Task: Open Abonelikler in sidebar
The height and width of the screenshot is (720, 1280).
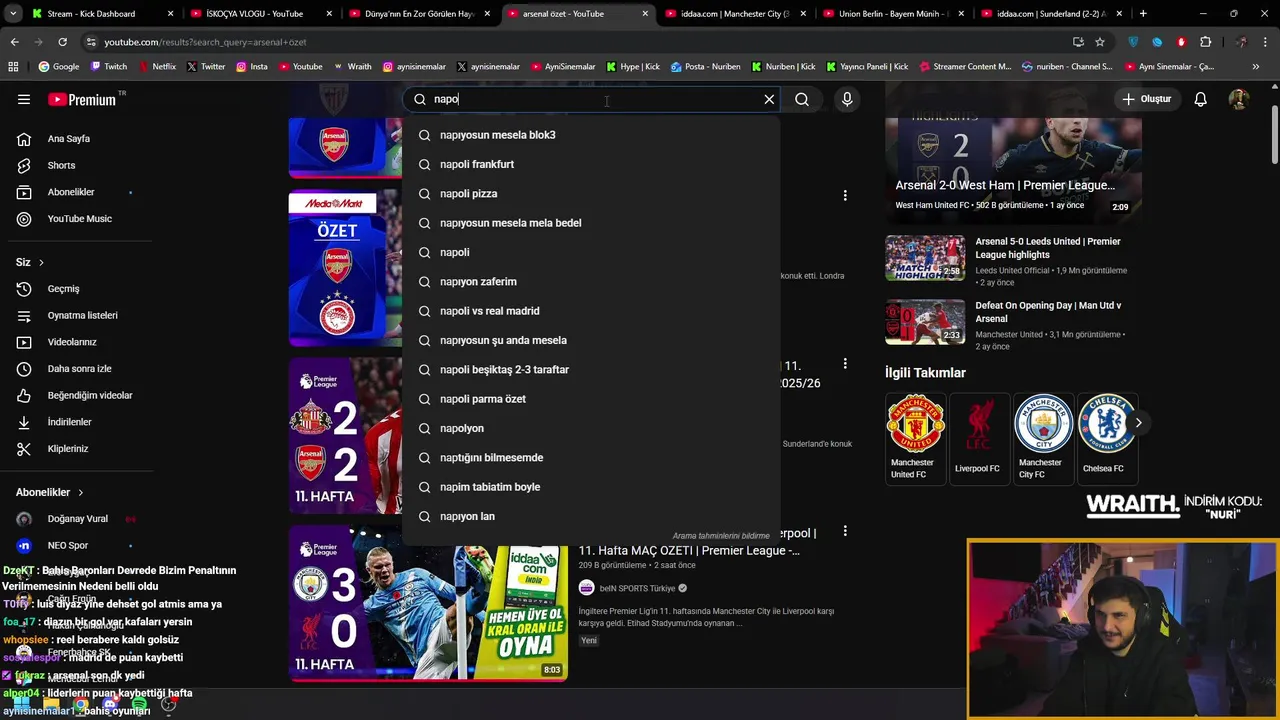Action: (70, 192)
